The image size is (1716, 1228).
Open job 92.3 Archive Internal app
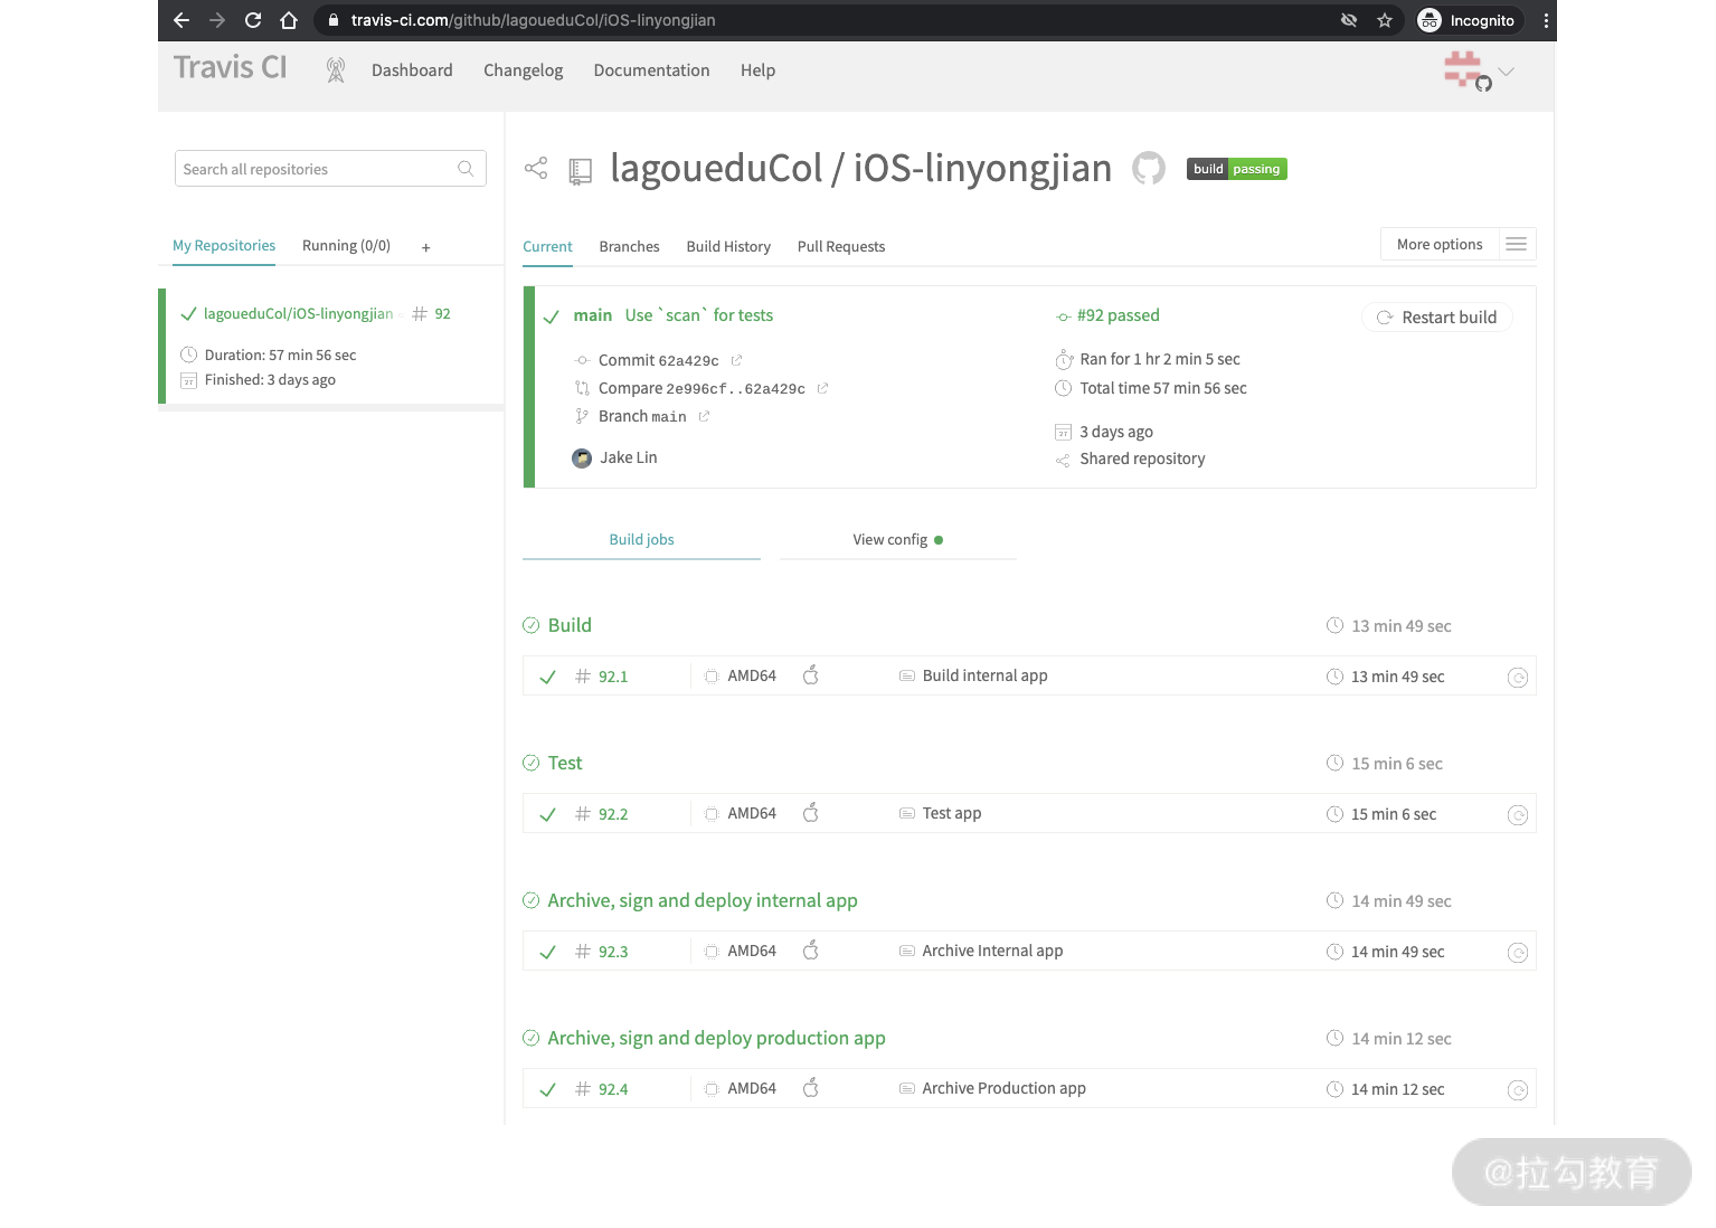click(1029, 951)
